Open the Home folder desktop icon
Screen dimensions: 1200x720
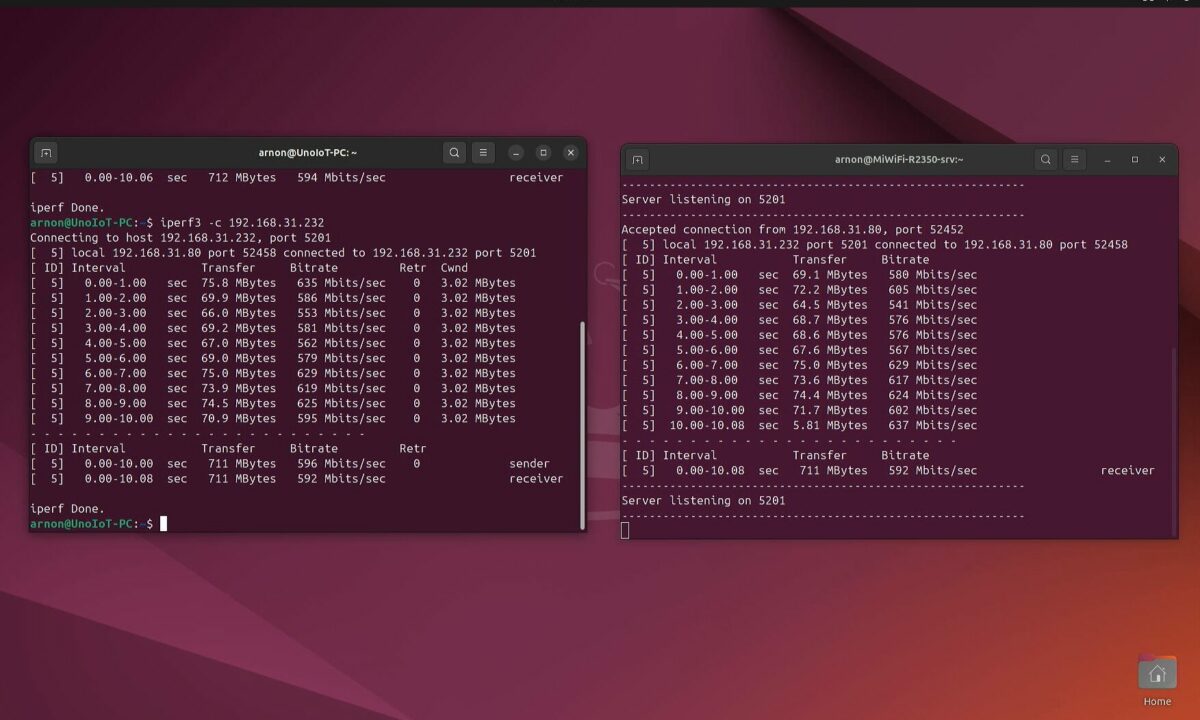click(x=1157, y=675)
